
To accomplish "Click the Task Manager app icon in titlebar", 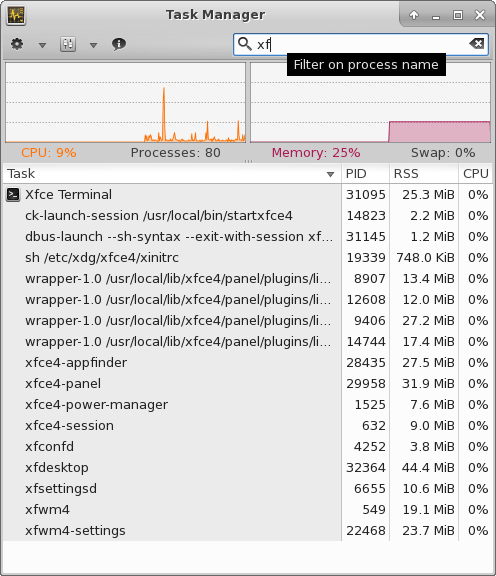I will click(16, 15).
